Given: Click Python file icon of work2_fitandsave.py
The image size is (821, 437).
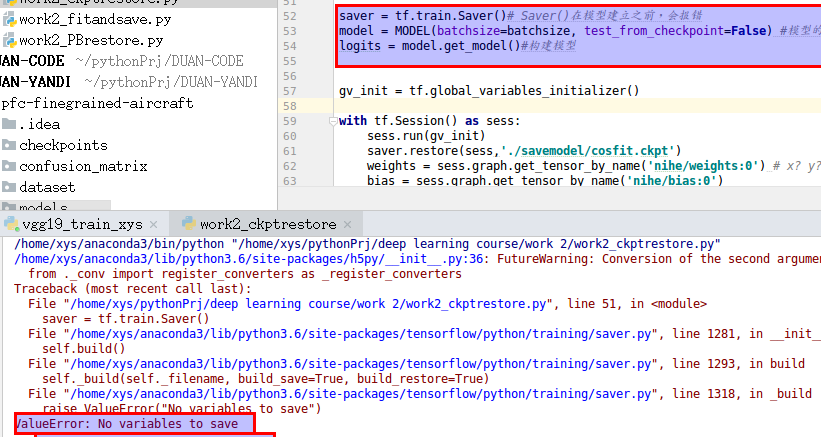Looking at the screenshot, I should pyautogui.click(x=9, y=20).
